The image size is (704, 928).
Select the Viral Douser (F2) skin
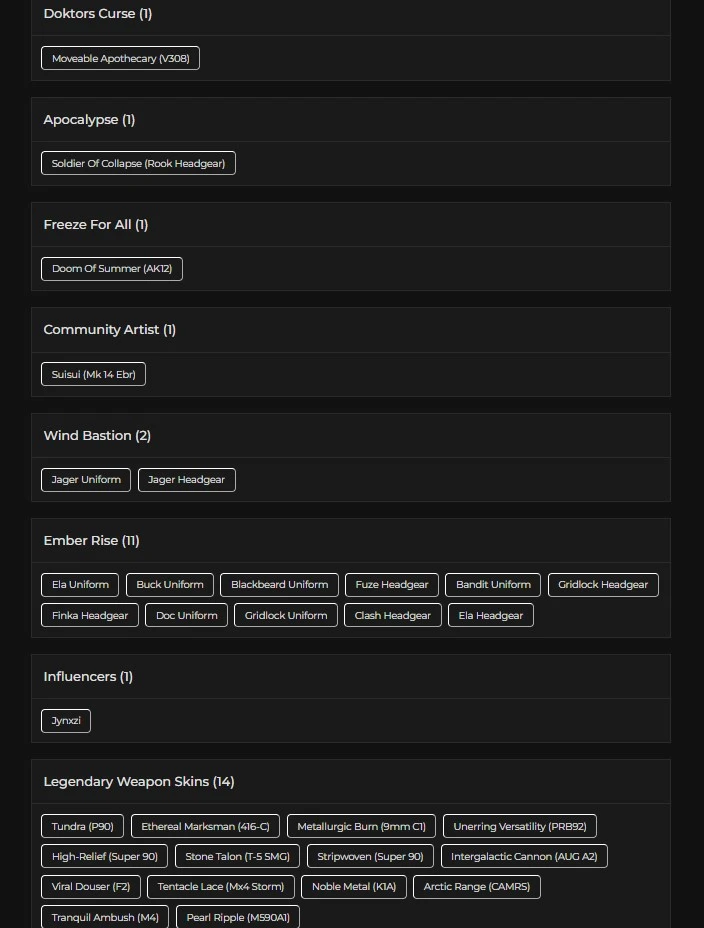point(91,886)
